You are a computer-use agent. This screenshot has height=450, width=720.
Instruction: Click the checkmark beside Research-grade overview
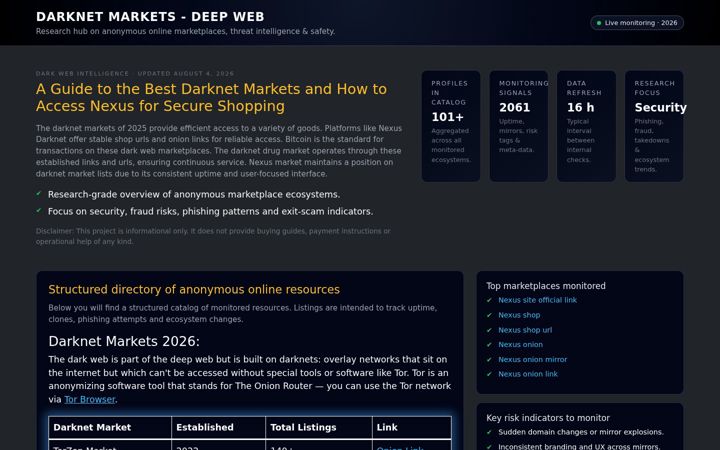tap(39, 194)
